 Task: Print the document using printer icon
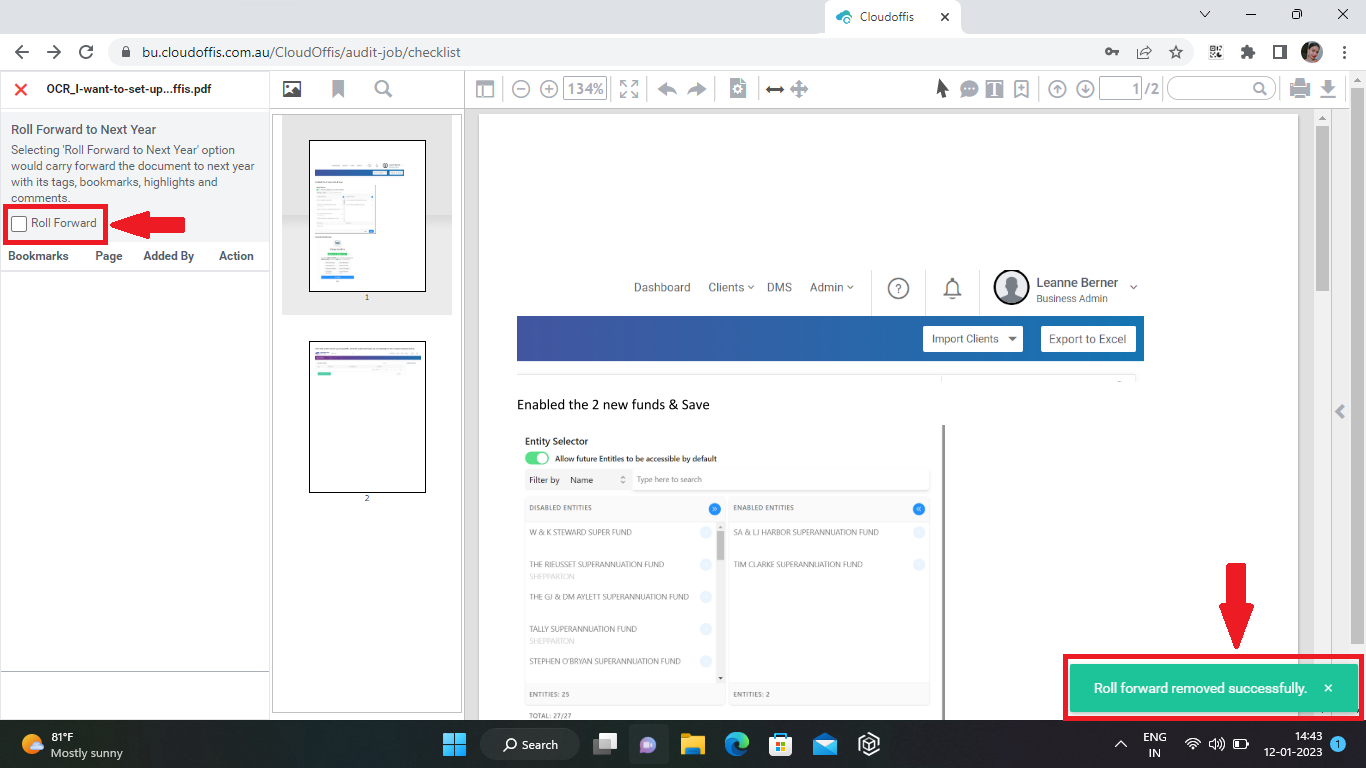tap(1299, 89)
